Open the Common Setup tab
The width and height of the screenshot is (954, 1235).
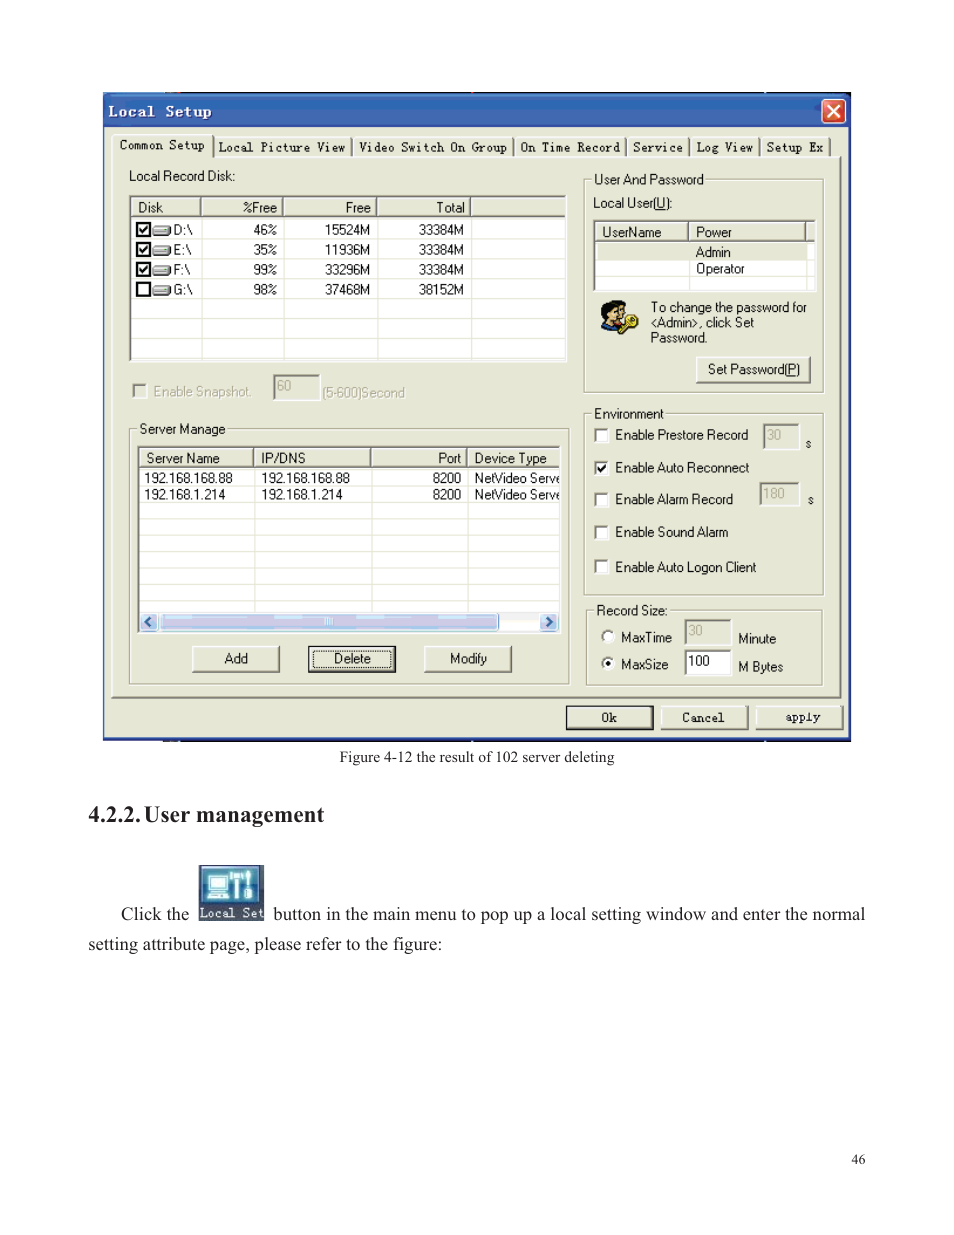click(x=162, y=145)
